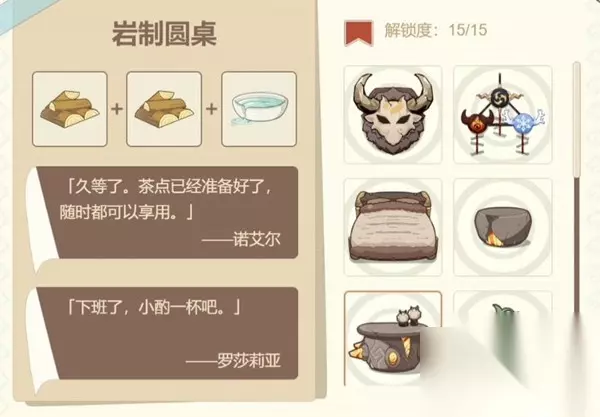Click the 解锁度 15/15 progress label
Image resolution: width=600 pixels, height=417 pixels.
pos(436,30)
